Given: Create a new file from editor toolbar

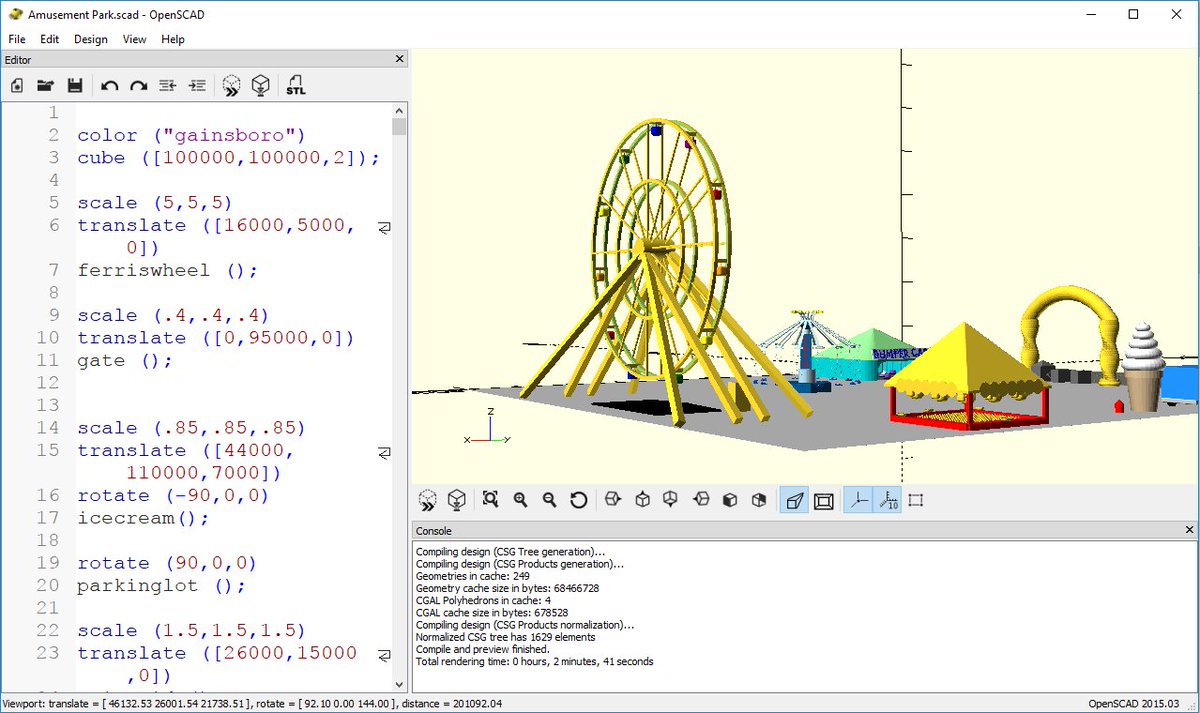Looking at the screenshot, I should coord(17,86).
